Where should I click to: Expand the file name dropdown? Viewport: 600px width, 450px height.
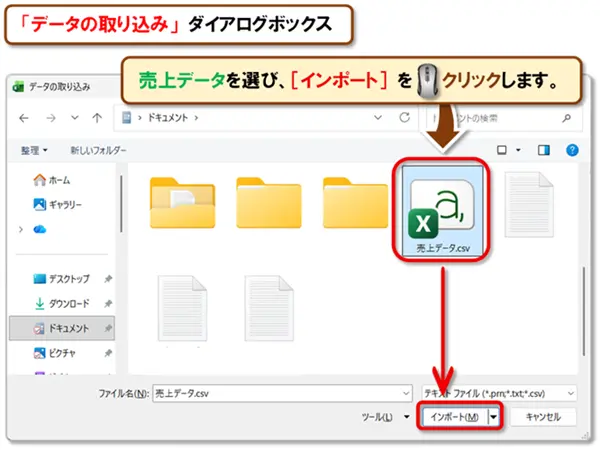[406, 393]
